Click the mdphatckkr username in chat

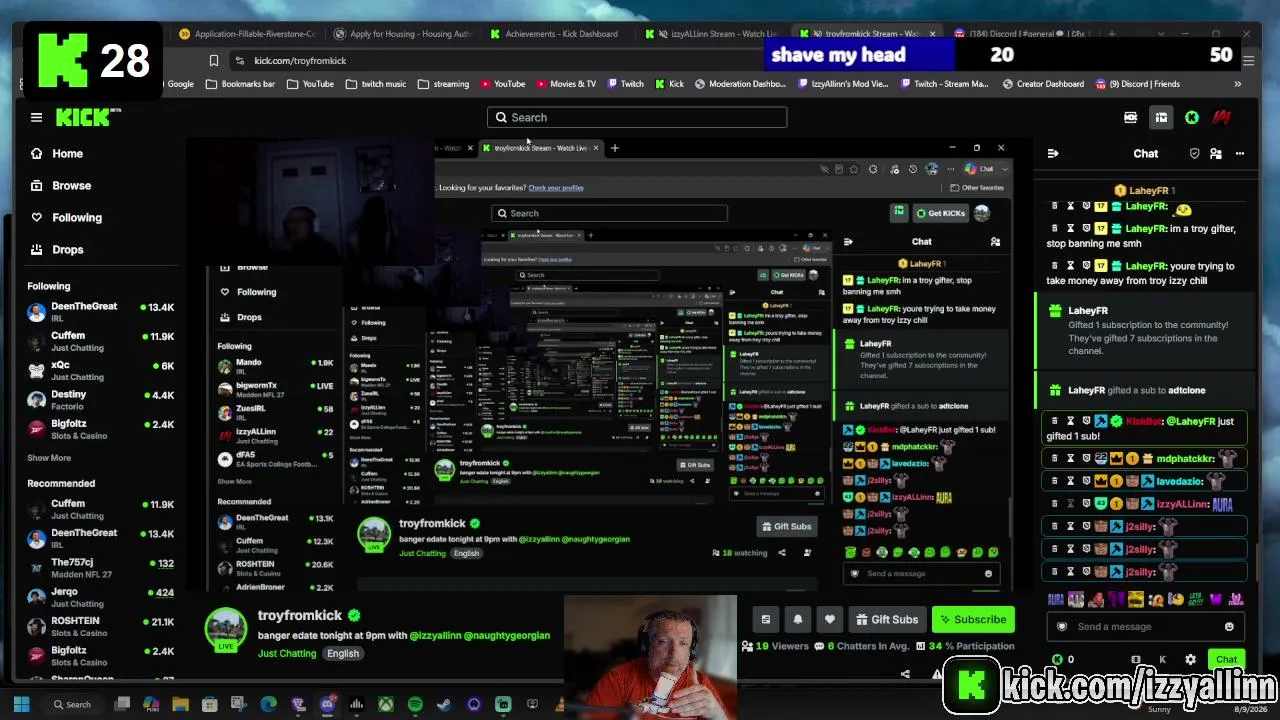pyautogui.click(x=1185, y=459)
